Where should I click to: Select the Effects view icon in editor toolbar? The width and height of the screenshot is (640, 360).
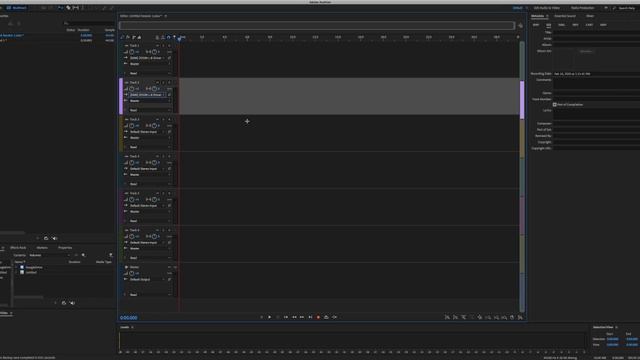(128, 37)
